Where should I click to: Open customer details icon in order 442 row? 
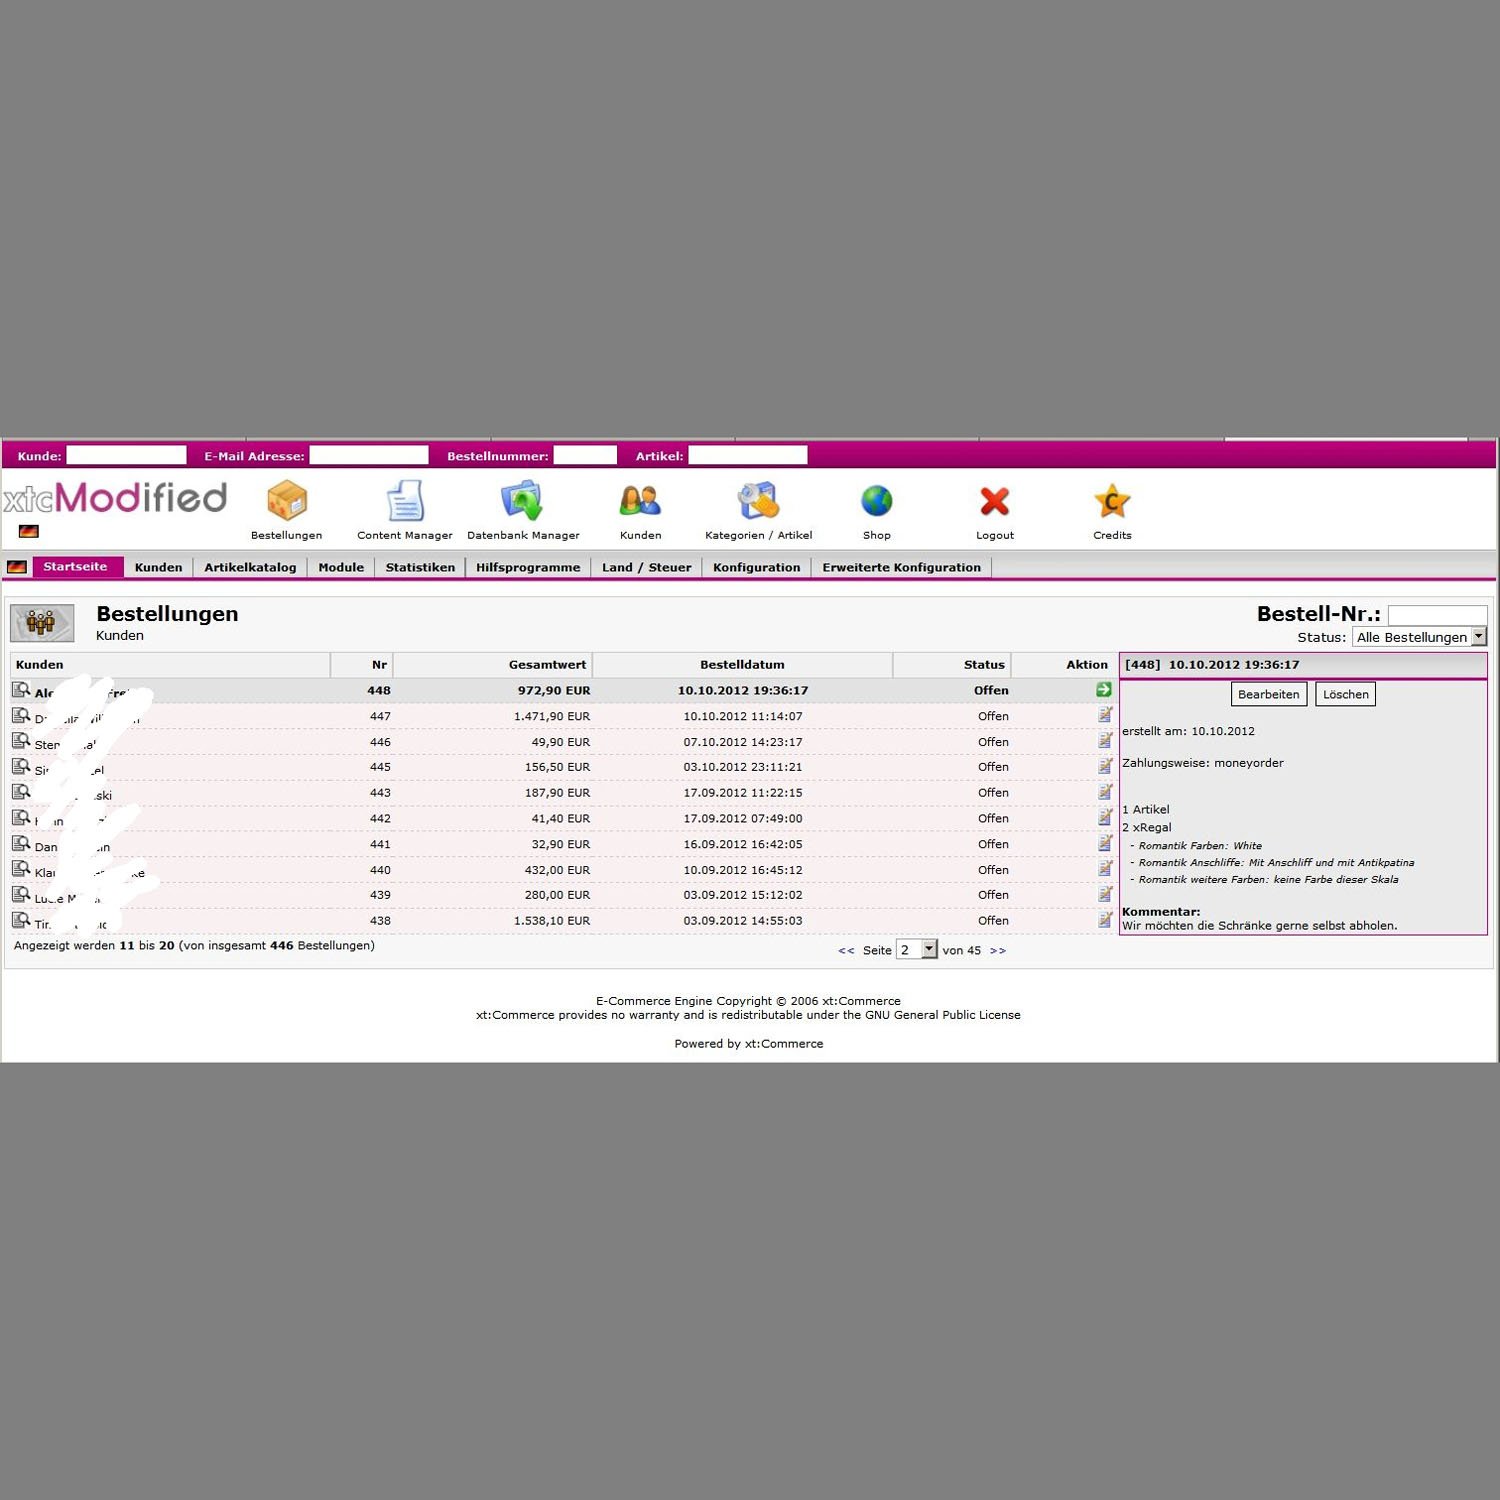point(21,818)
